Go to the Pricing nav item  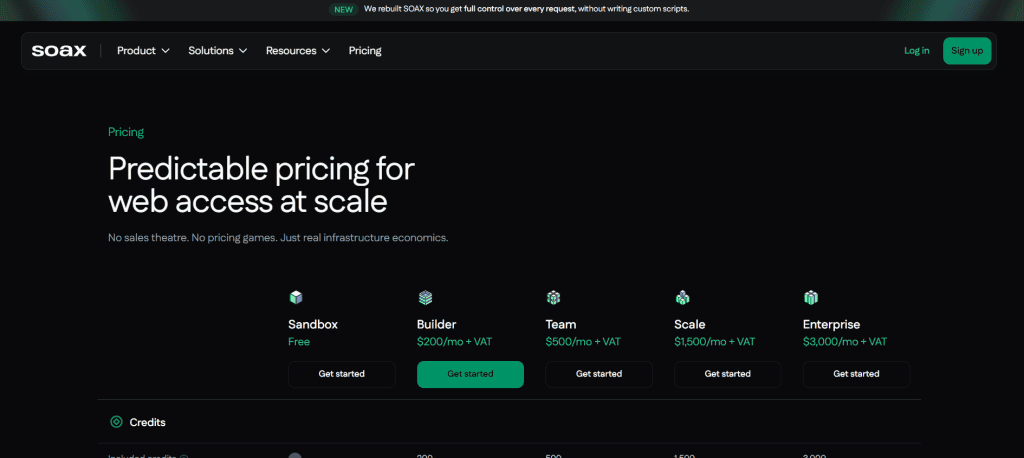click(365, 51)
